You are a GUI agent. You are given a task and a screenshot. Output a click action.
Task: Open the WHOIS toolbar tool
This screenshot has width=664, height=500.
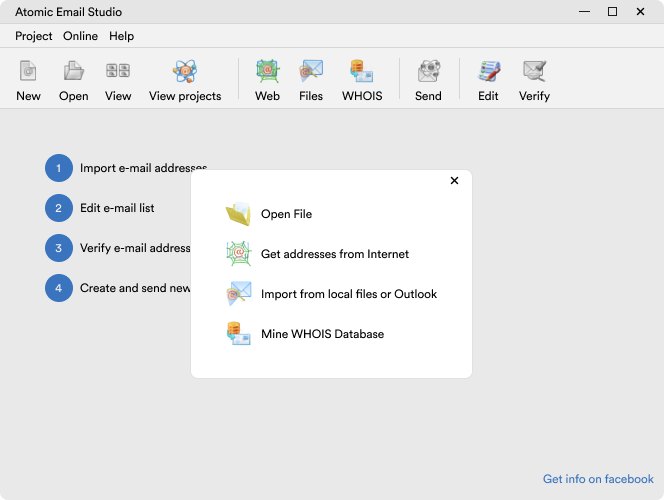point(362,72)
